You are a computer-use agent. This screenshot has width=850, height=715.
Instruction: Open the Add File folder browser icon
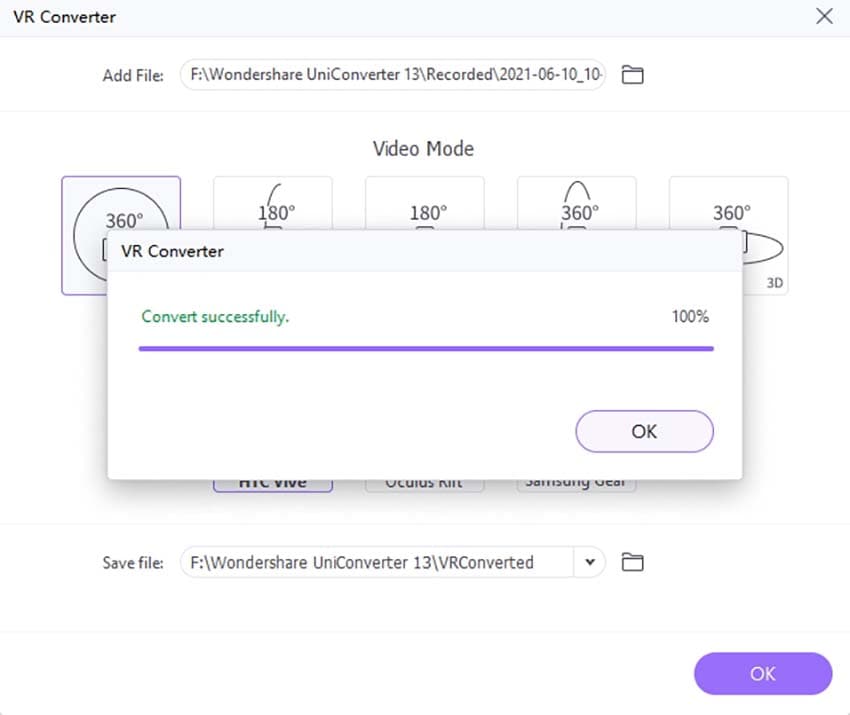[632, 75]
